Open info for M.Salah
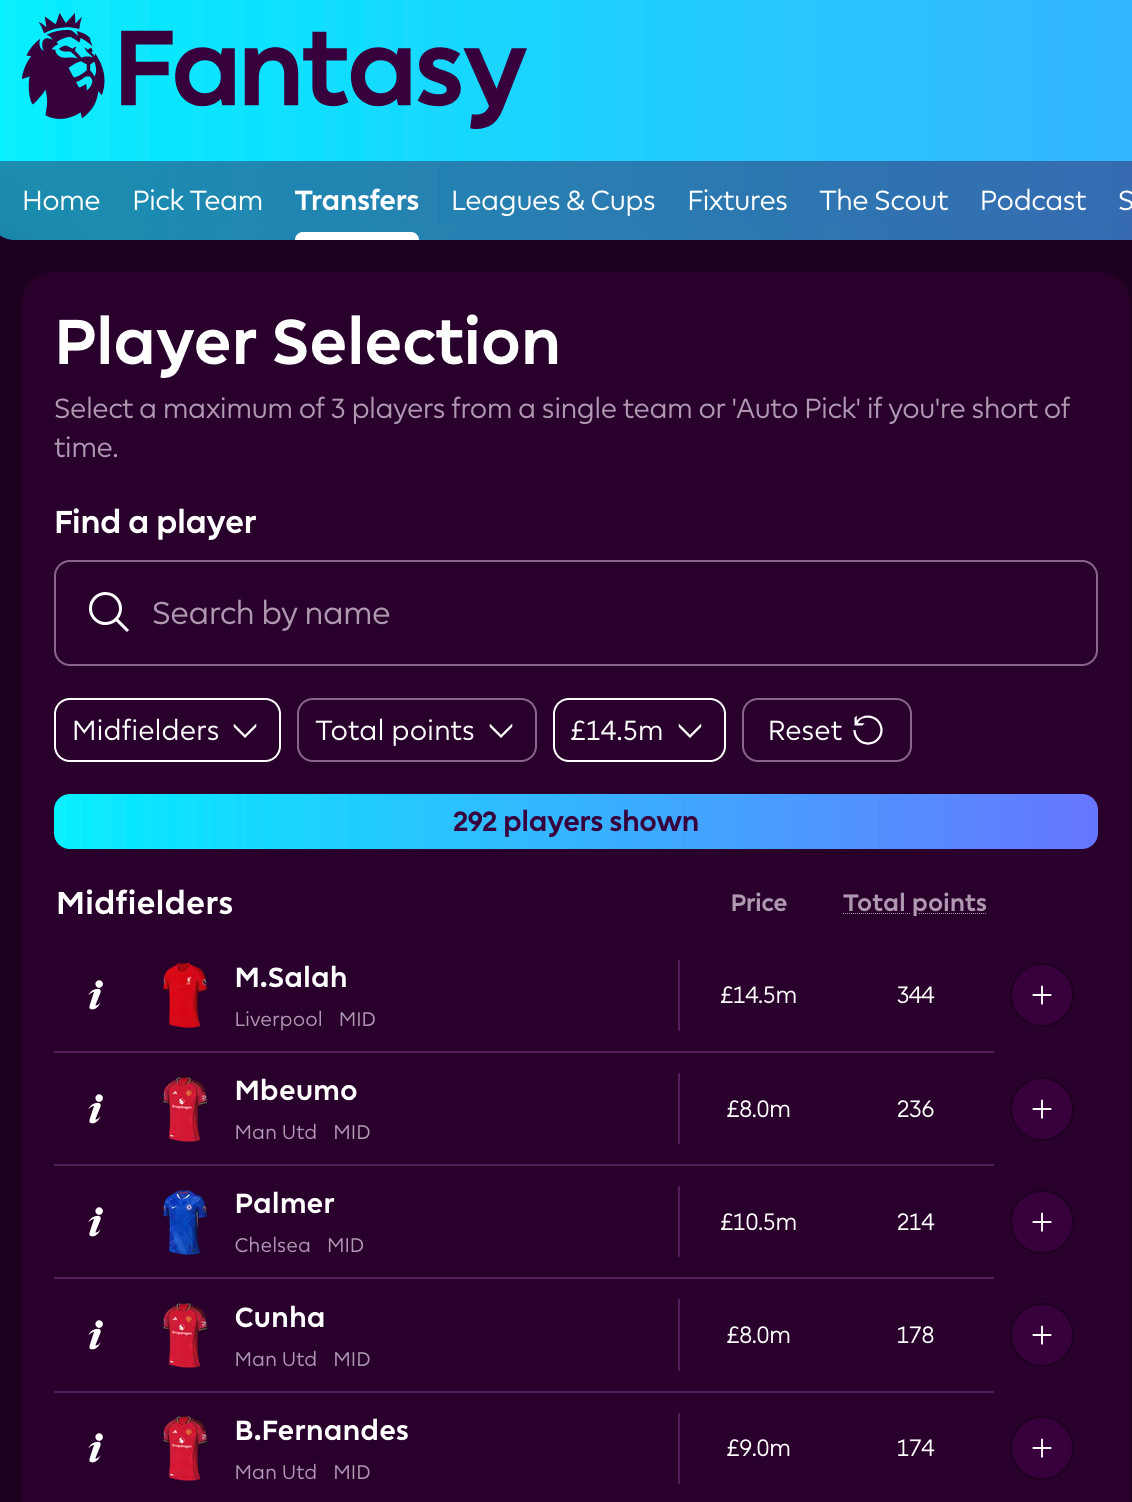 pos(95,995)
